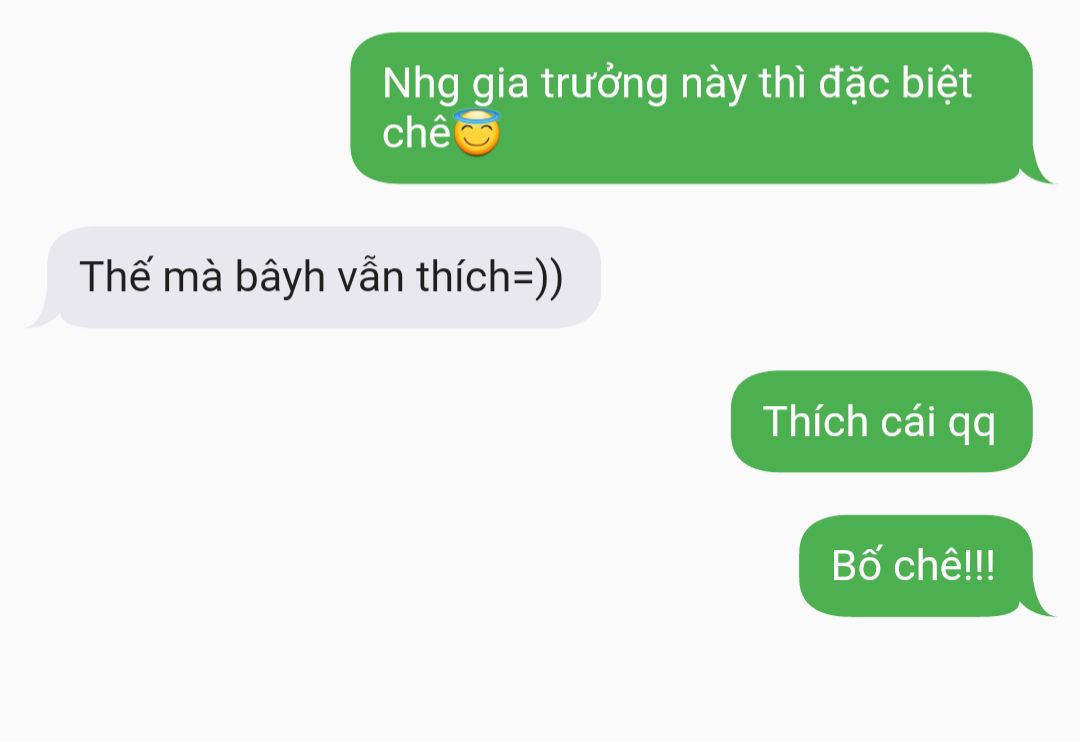
Task: Tap the word 'bâyh' in the gray bubble
Action: 280,277
